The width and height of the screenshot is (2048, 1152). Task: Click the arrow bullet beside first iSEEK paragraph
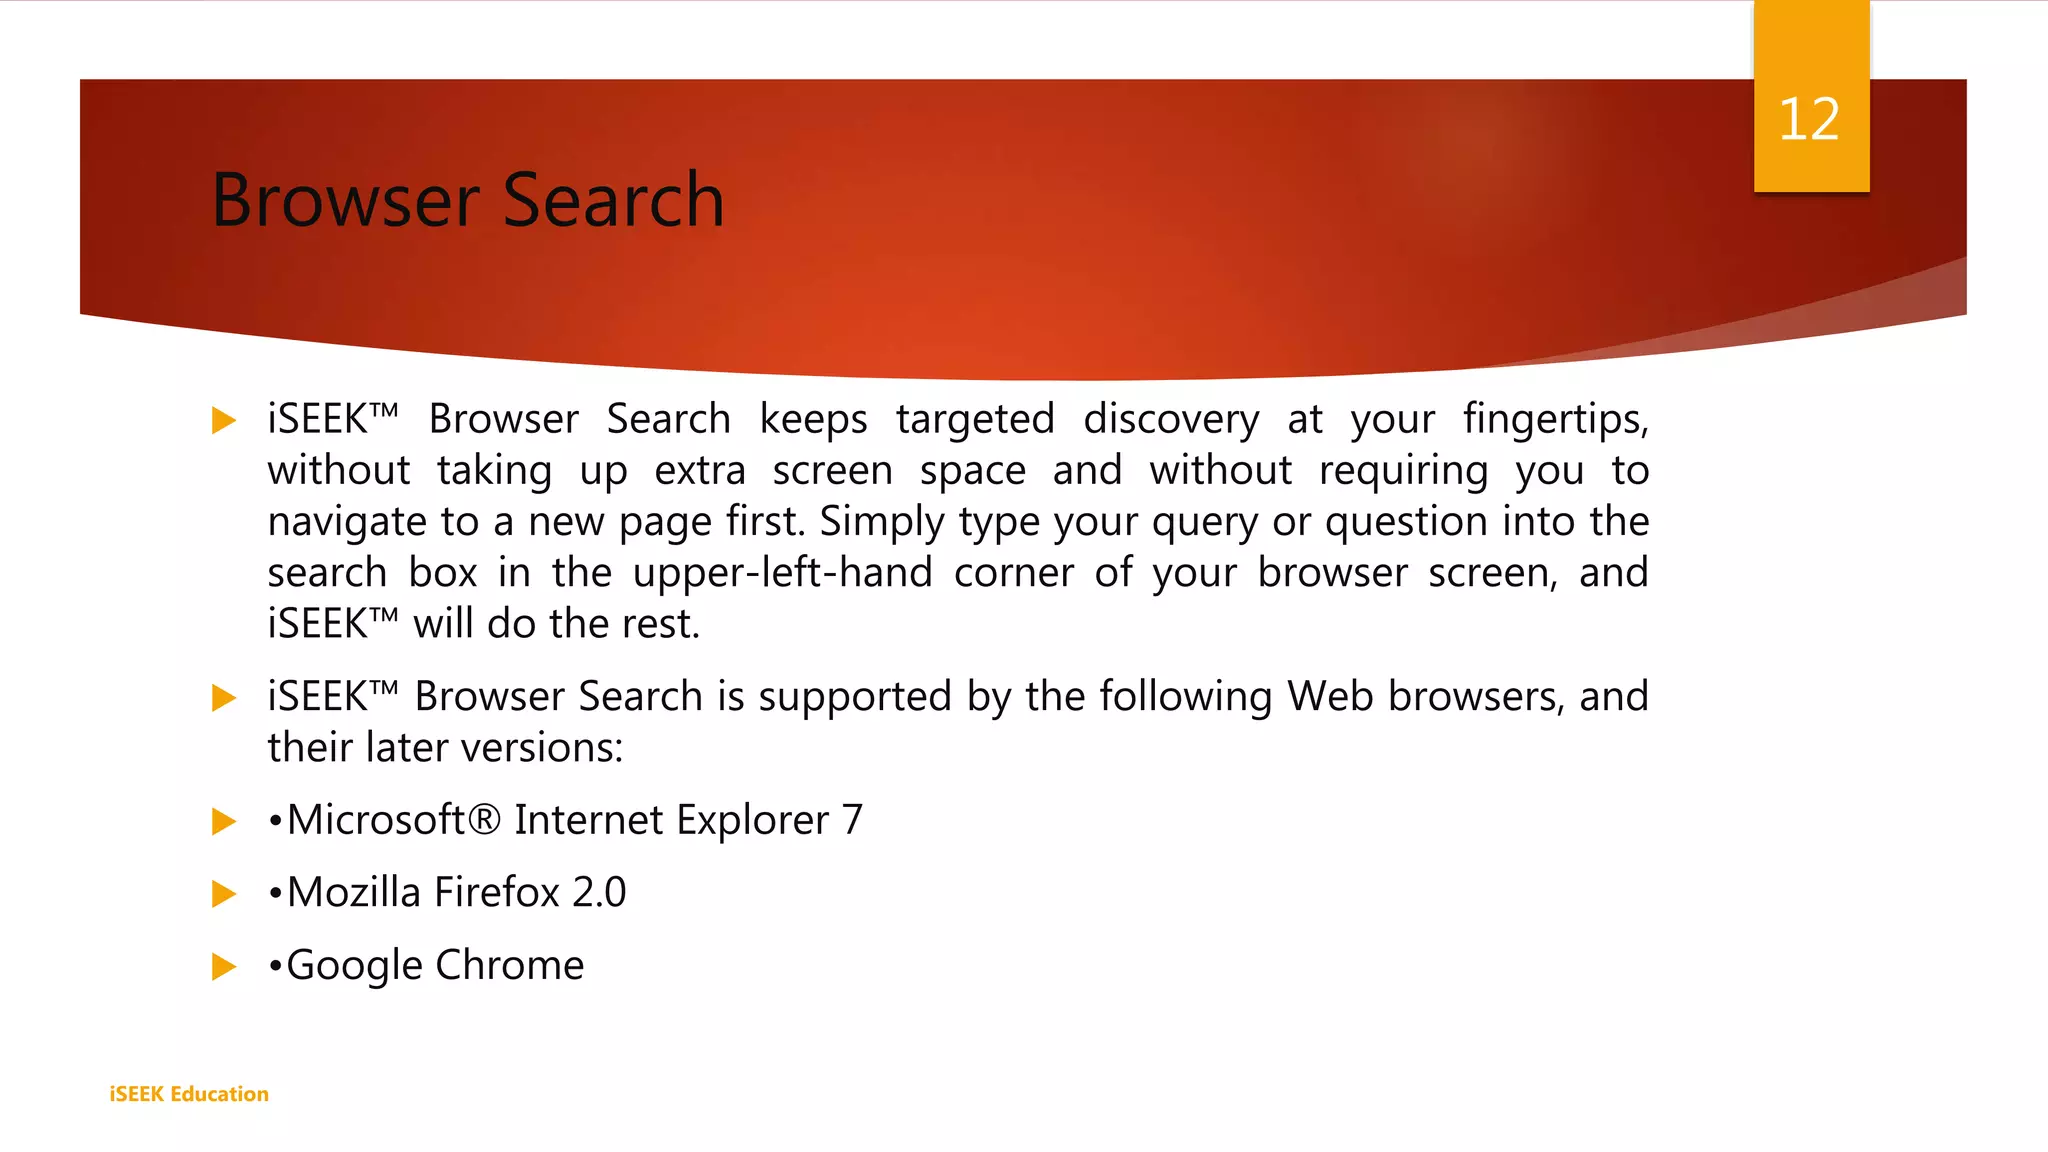point(224,420)
